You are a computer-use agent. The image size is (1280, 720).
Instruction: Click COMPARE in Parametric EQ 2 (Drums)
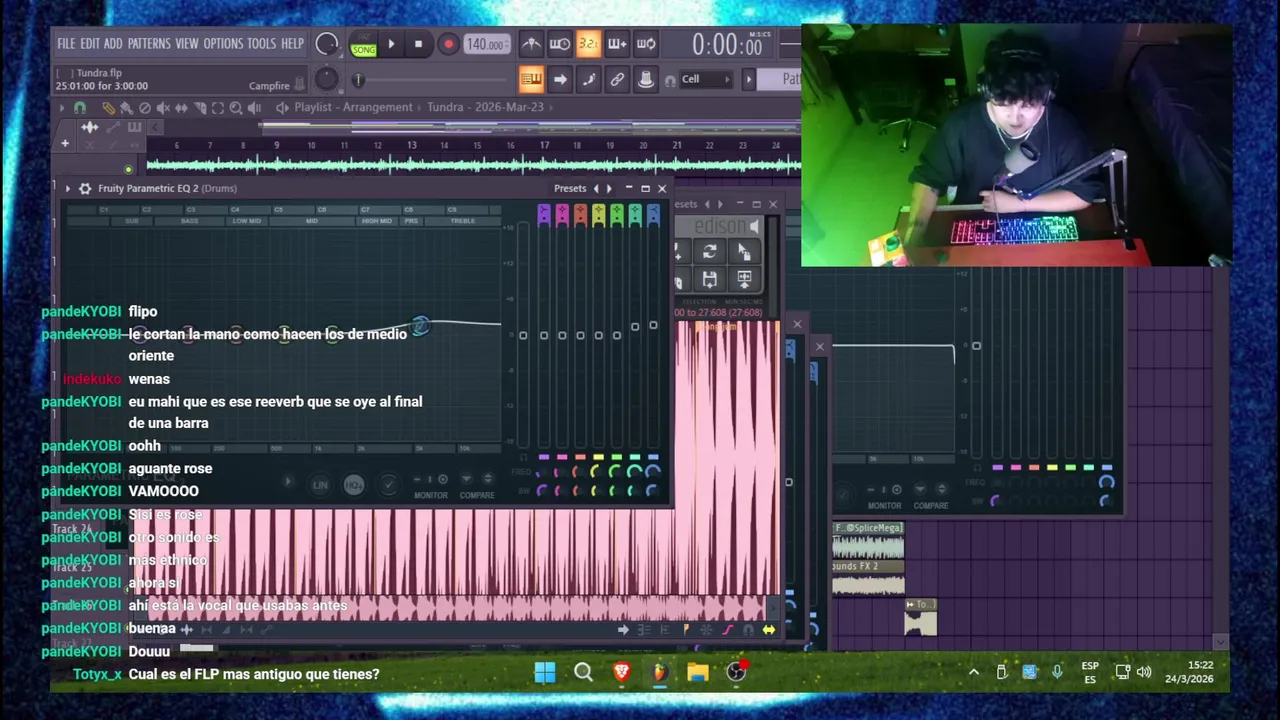coord(477,495)
